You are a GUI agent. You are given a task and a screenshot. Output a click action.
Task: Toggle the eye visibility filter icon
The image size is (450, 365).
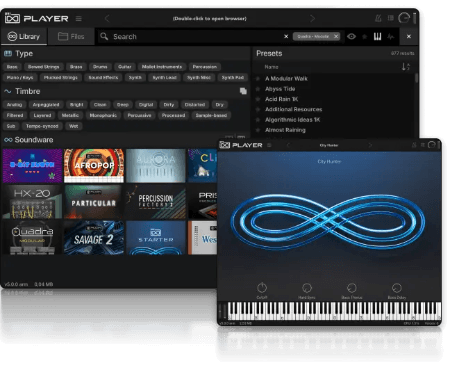point(351,36)
